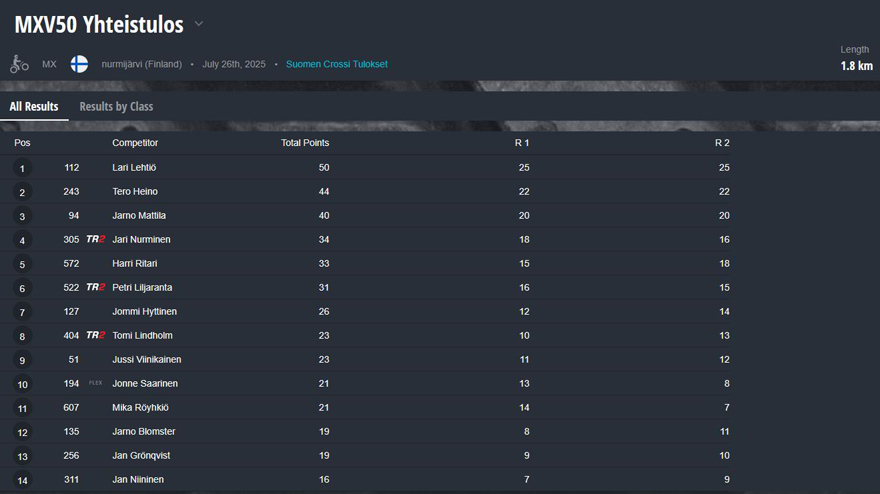Click the R 2 column header
This screenshot has height=494, width=880.
(x=722, y=143)
